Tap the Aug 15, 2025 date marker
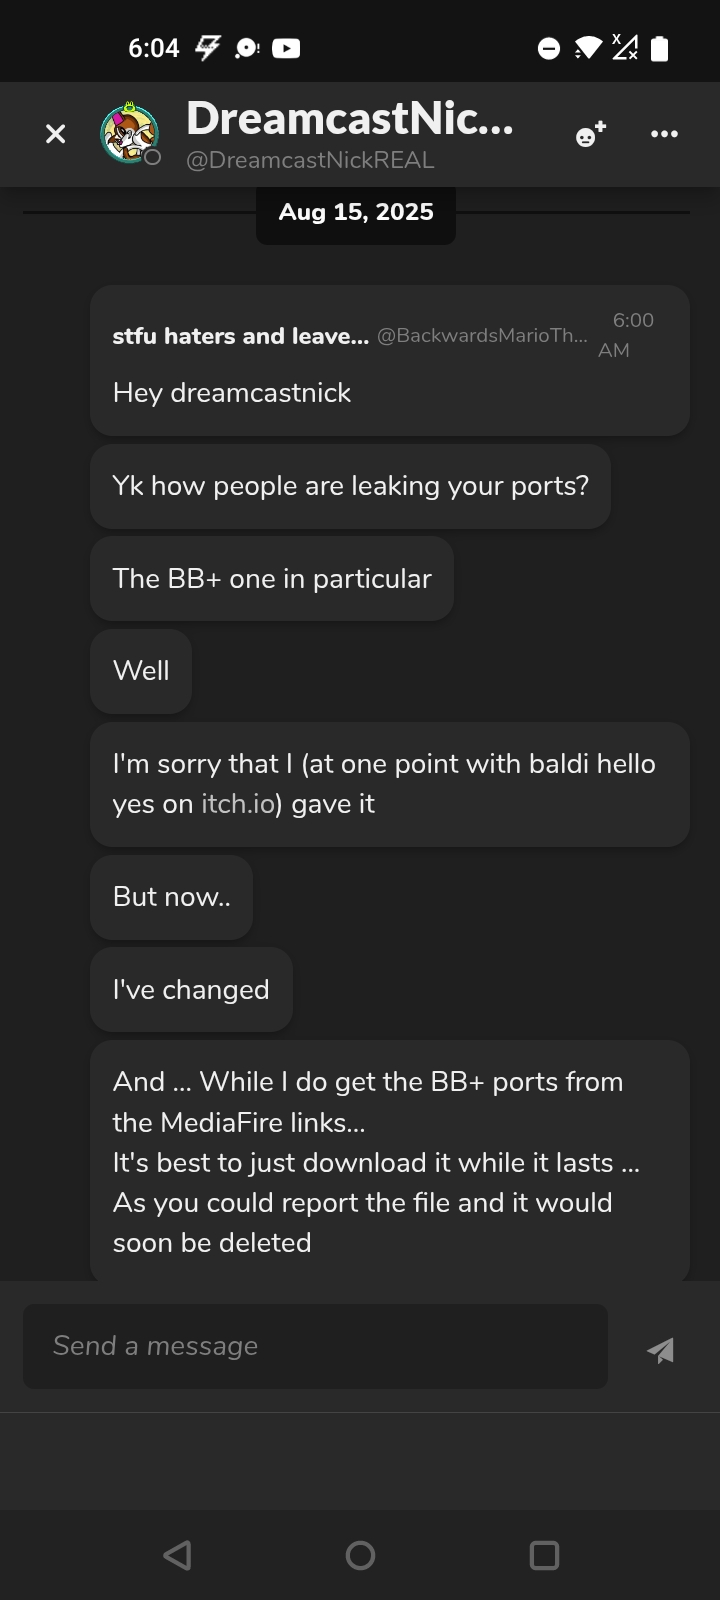Image resolution: width=720 pixels, height=1600 pixels. pos(356,212)
